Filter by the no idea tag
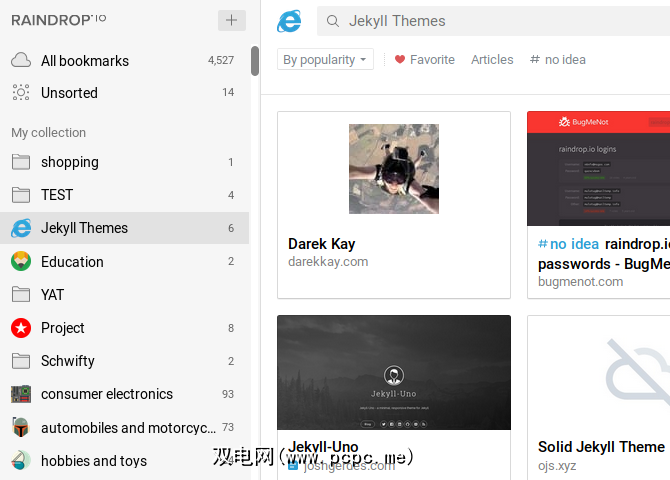Viewport: 670px width, 480px height. pos(558,59)
